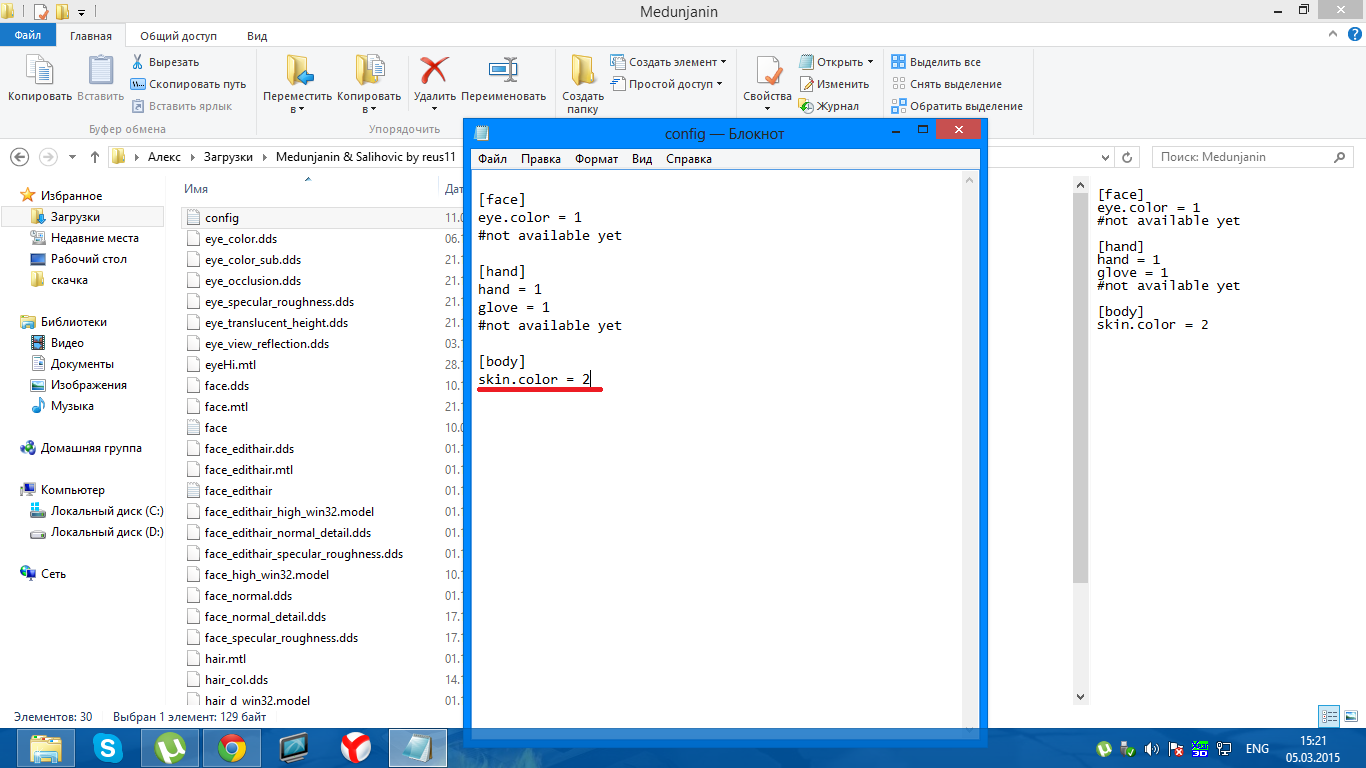The height and width of the screenshot is (768, 1366).
Task: Open Create item (Создать элемент) dropdown
Action: coord(669,62)
